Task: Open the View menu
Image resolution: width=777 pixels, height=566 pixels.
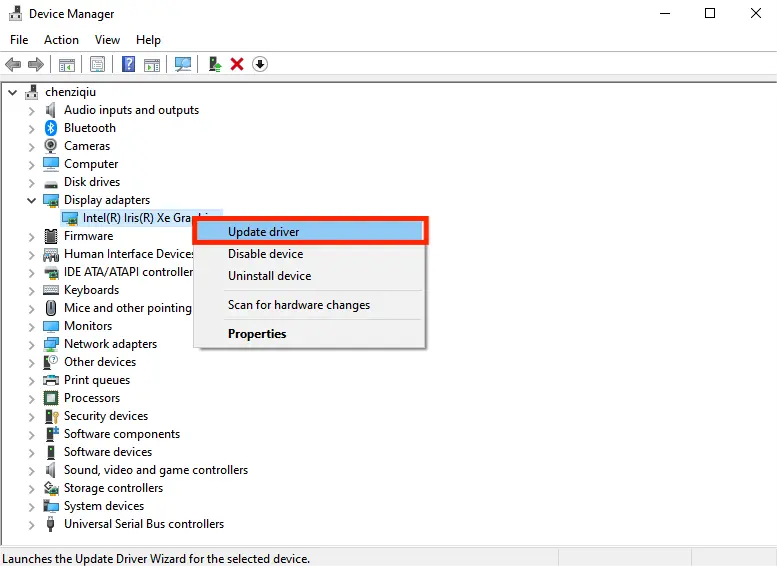Action: pos(107,40)
